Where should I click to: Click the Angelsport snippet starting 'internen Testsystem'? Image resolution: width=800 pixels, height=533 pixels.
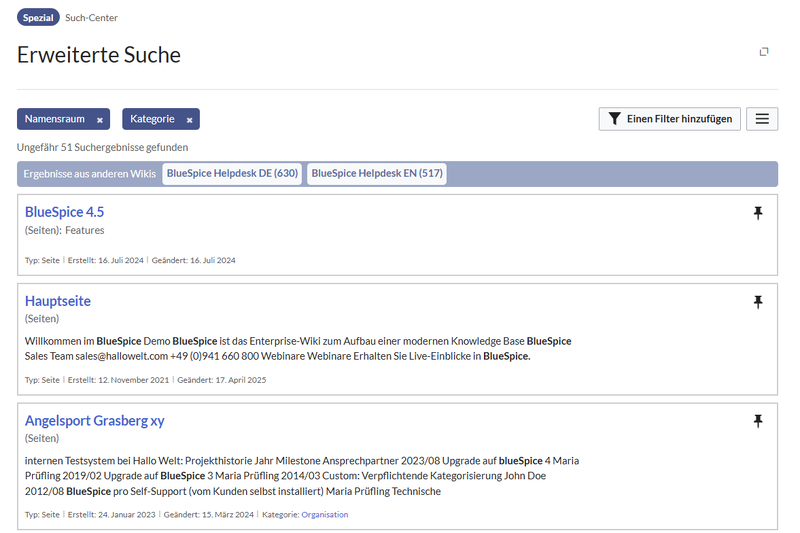coord(302,476)
